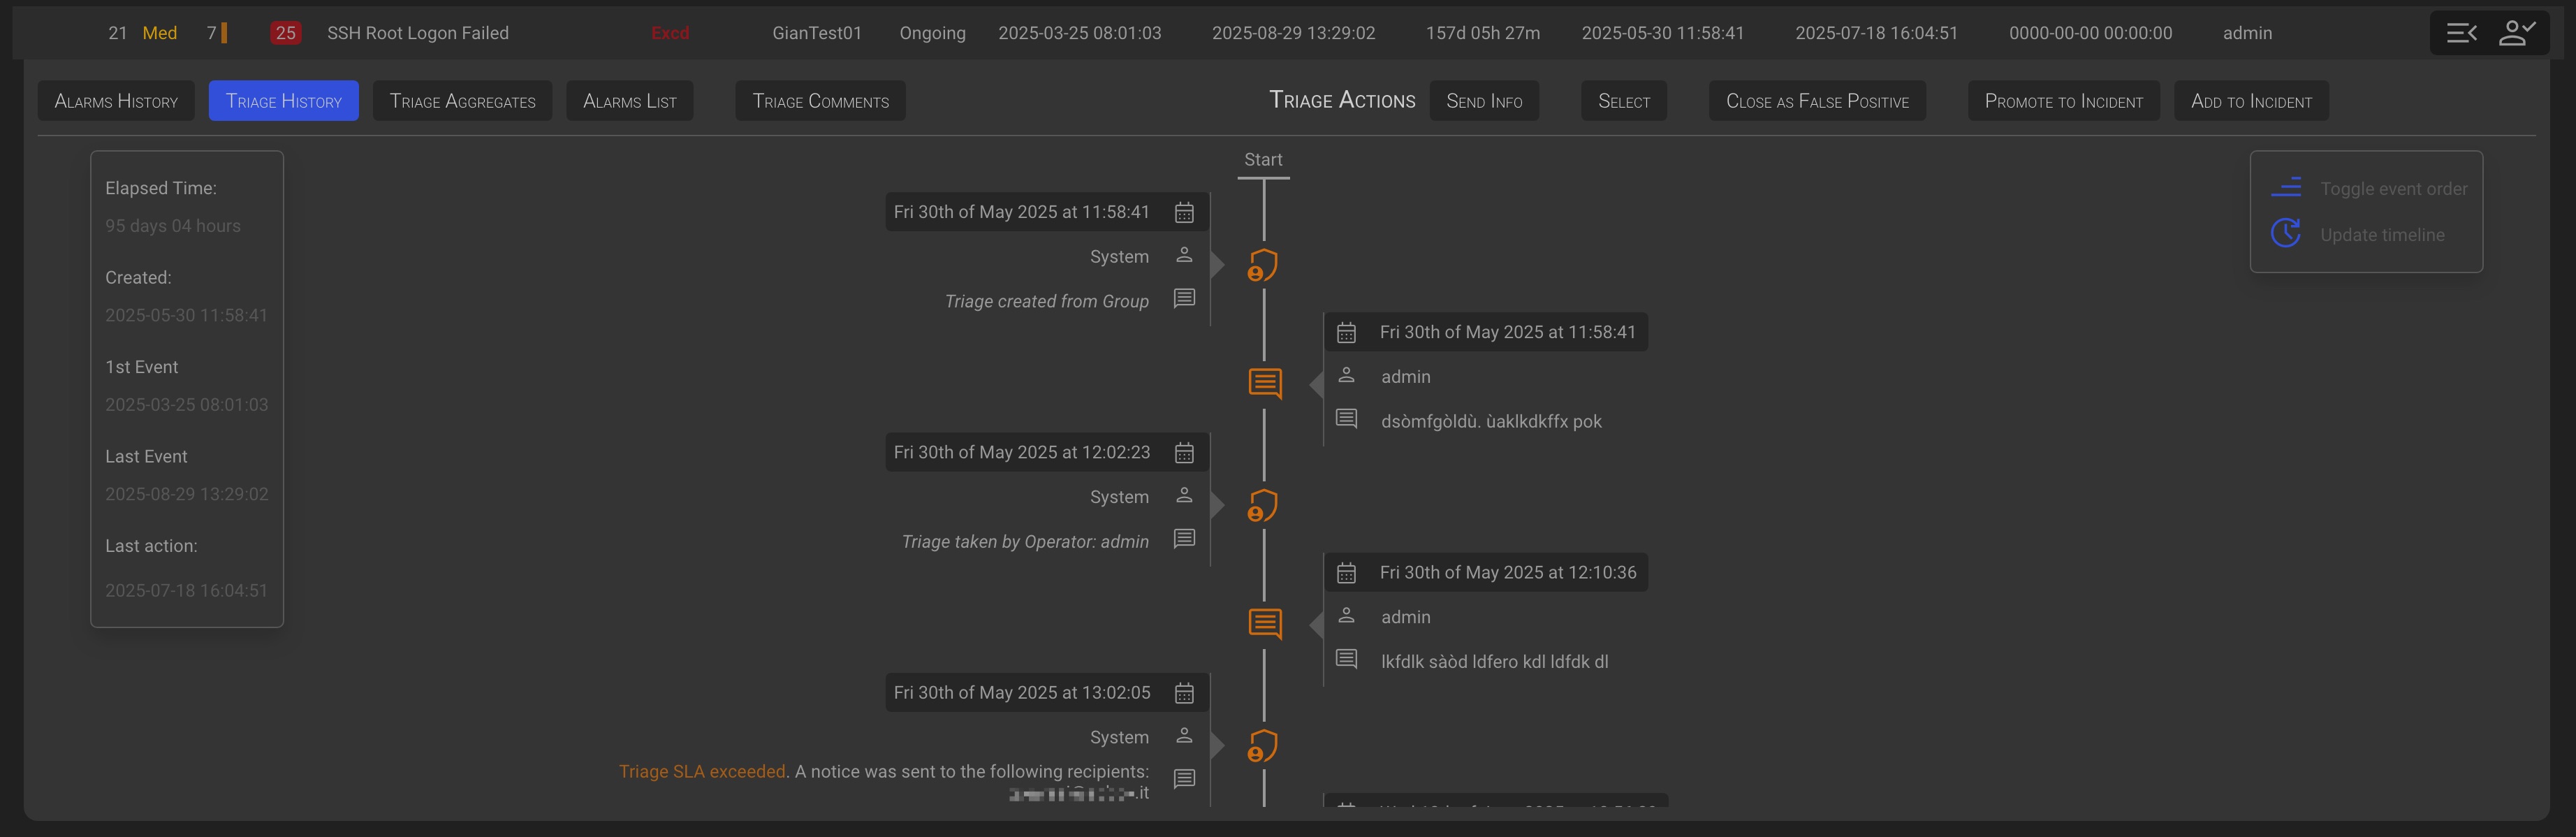The height and width of the screenshot is (837, 2576).
Task: Click the user checkmark icon at top right
Action: [2516, 33]
